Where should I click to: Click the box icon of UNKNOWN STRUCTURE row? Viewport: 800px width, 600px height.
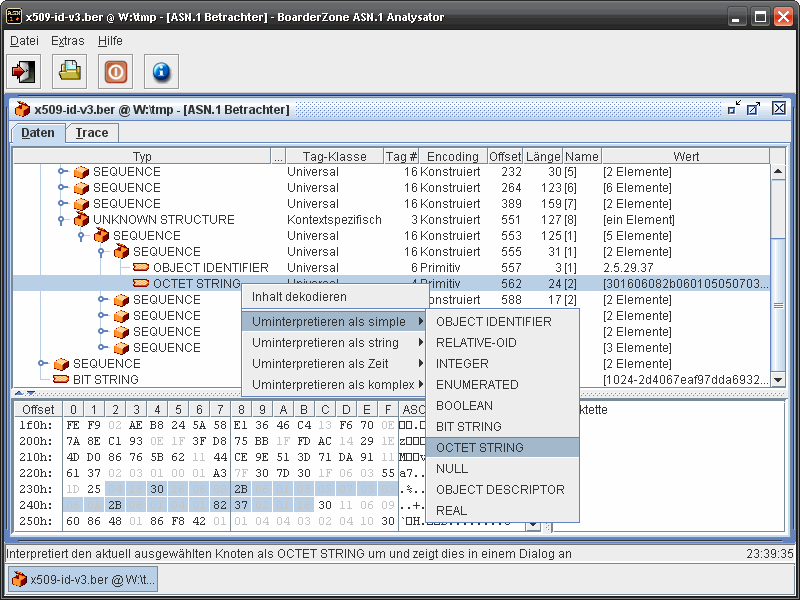tap(81, 220)
